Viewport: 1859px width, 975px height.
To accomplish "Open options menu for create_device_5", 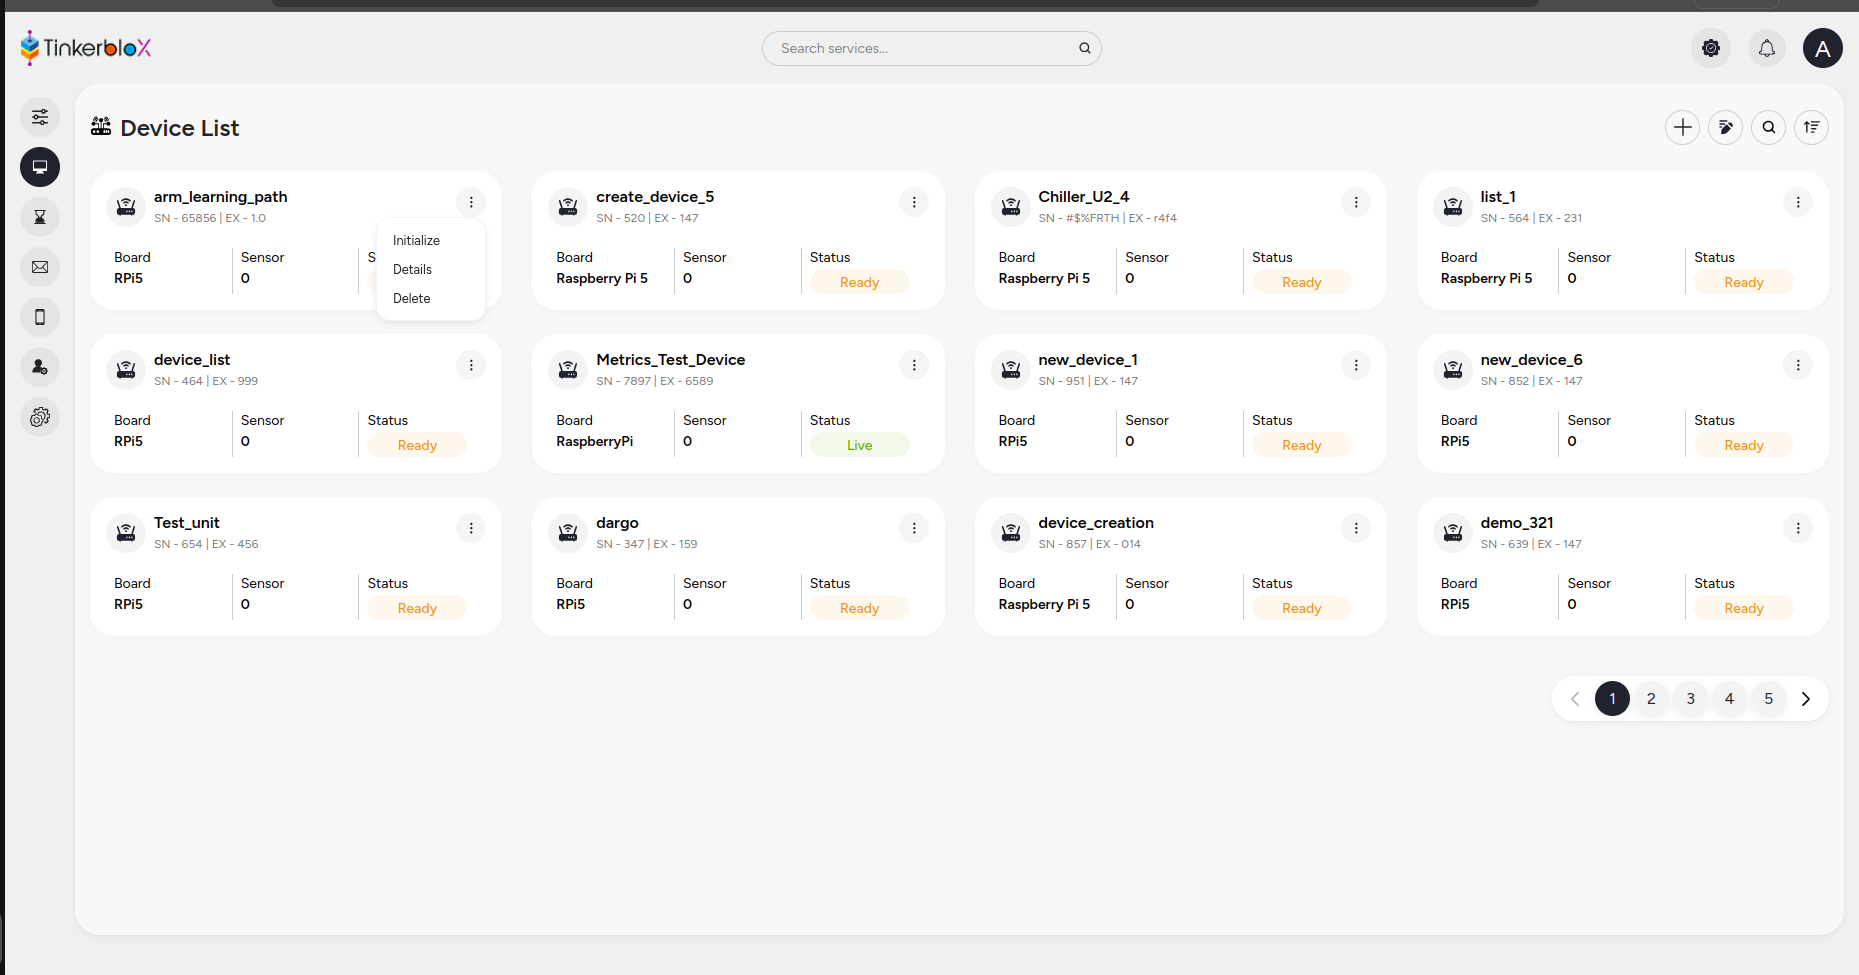I will click(914, 202).
